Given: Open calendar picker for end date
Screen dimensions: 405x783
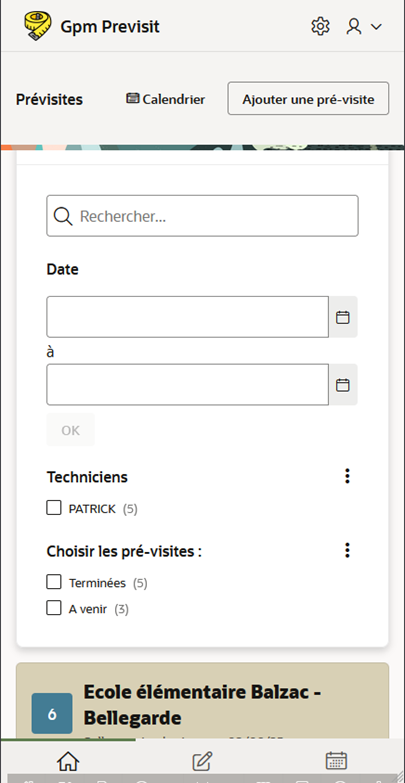Looking at the screenshot, I should (x=343, y=385).
